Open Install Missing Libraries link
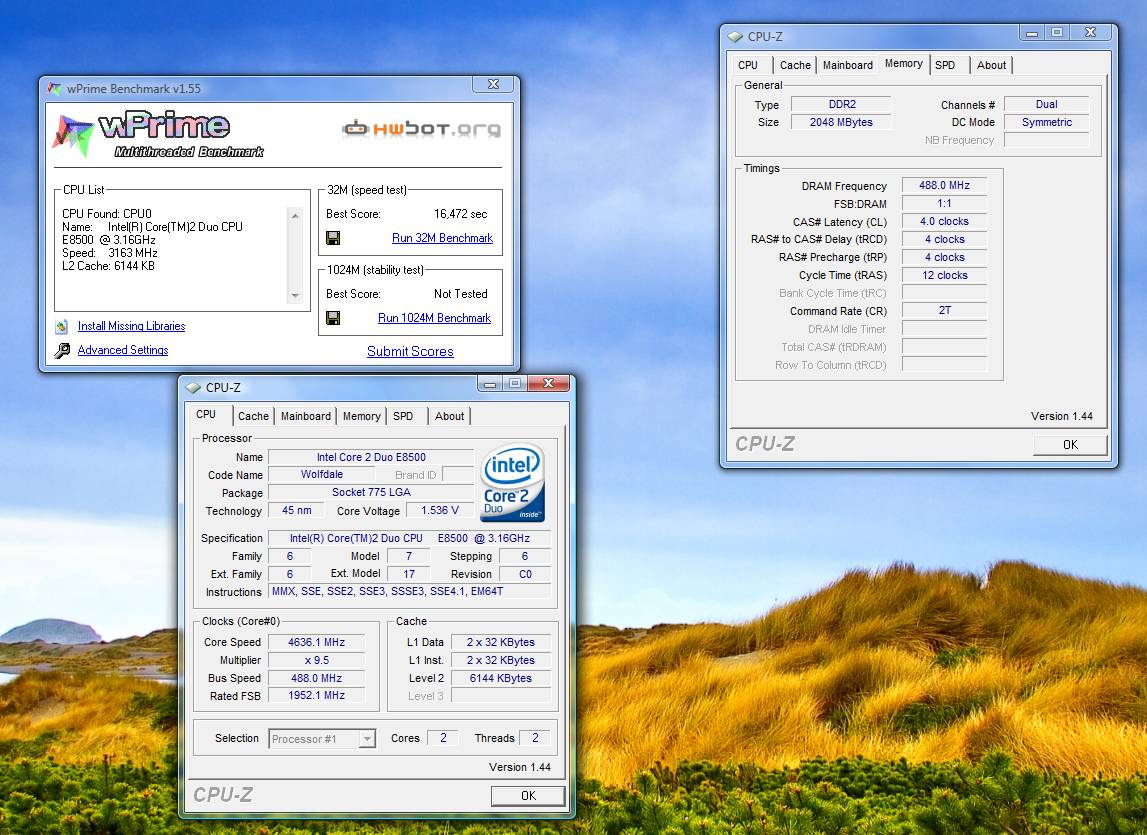 131,326
